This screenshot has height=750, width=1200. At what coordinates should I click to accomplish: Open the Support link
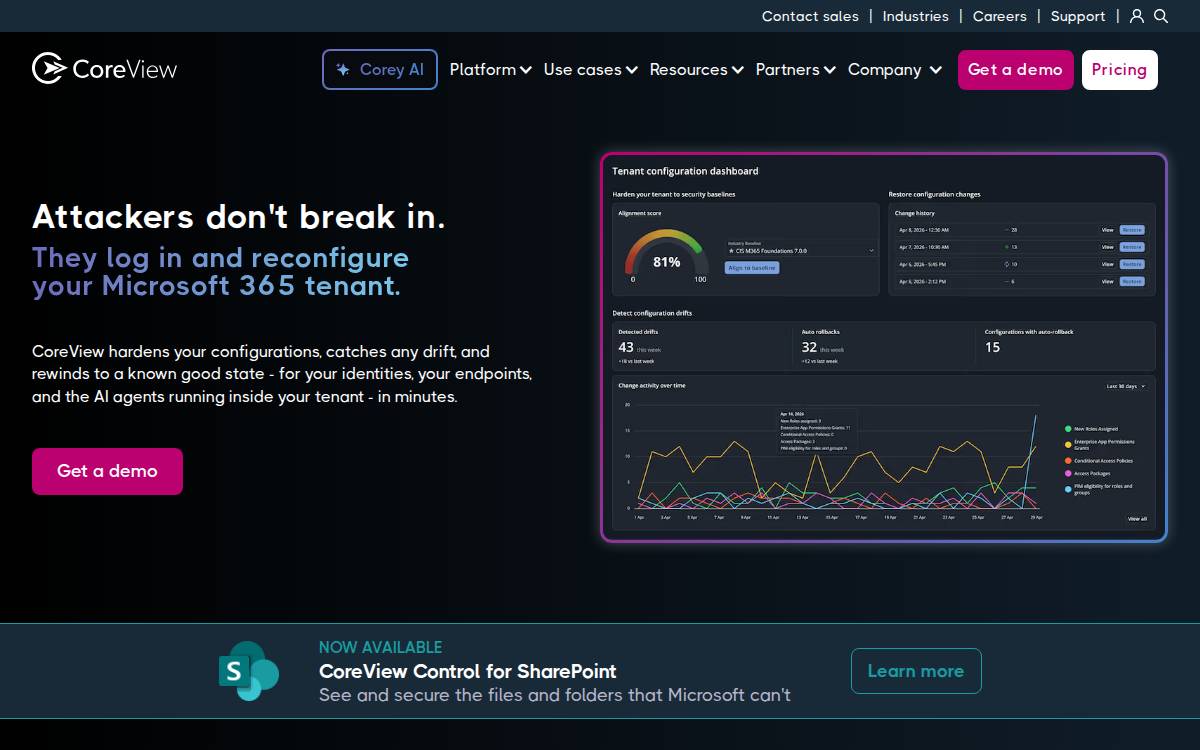pyautogui.click(x=1078, y=16)
